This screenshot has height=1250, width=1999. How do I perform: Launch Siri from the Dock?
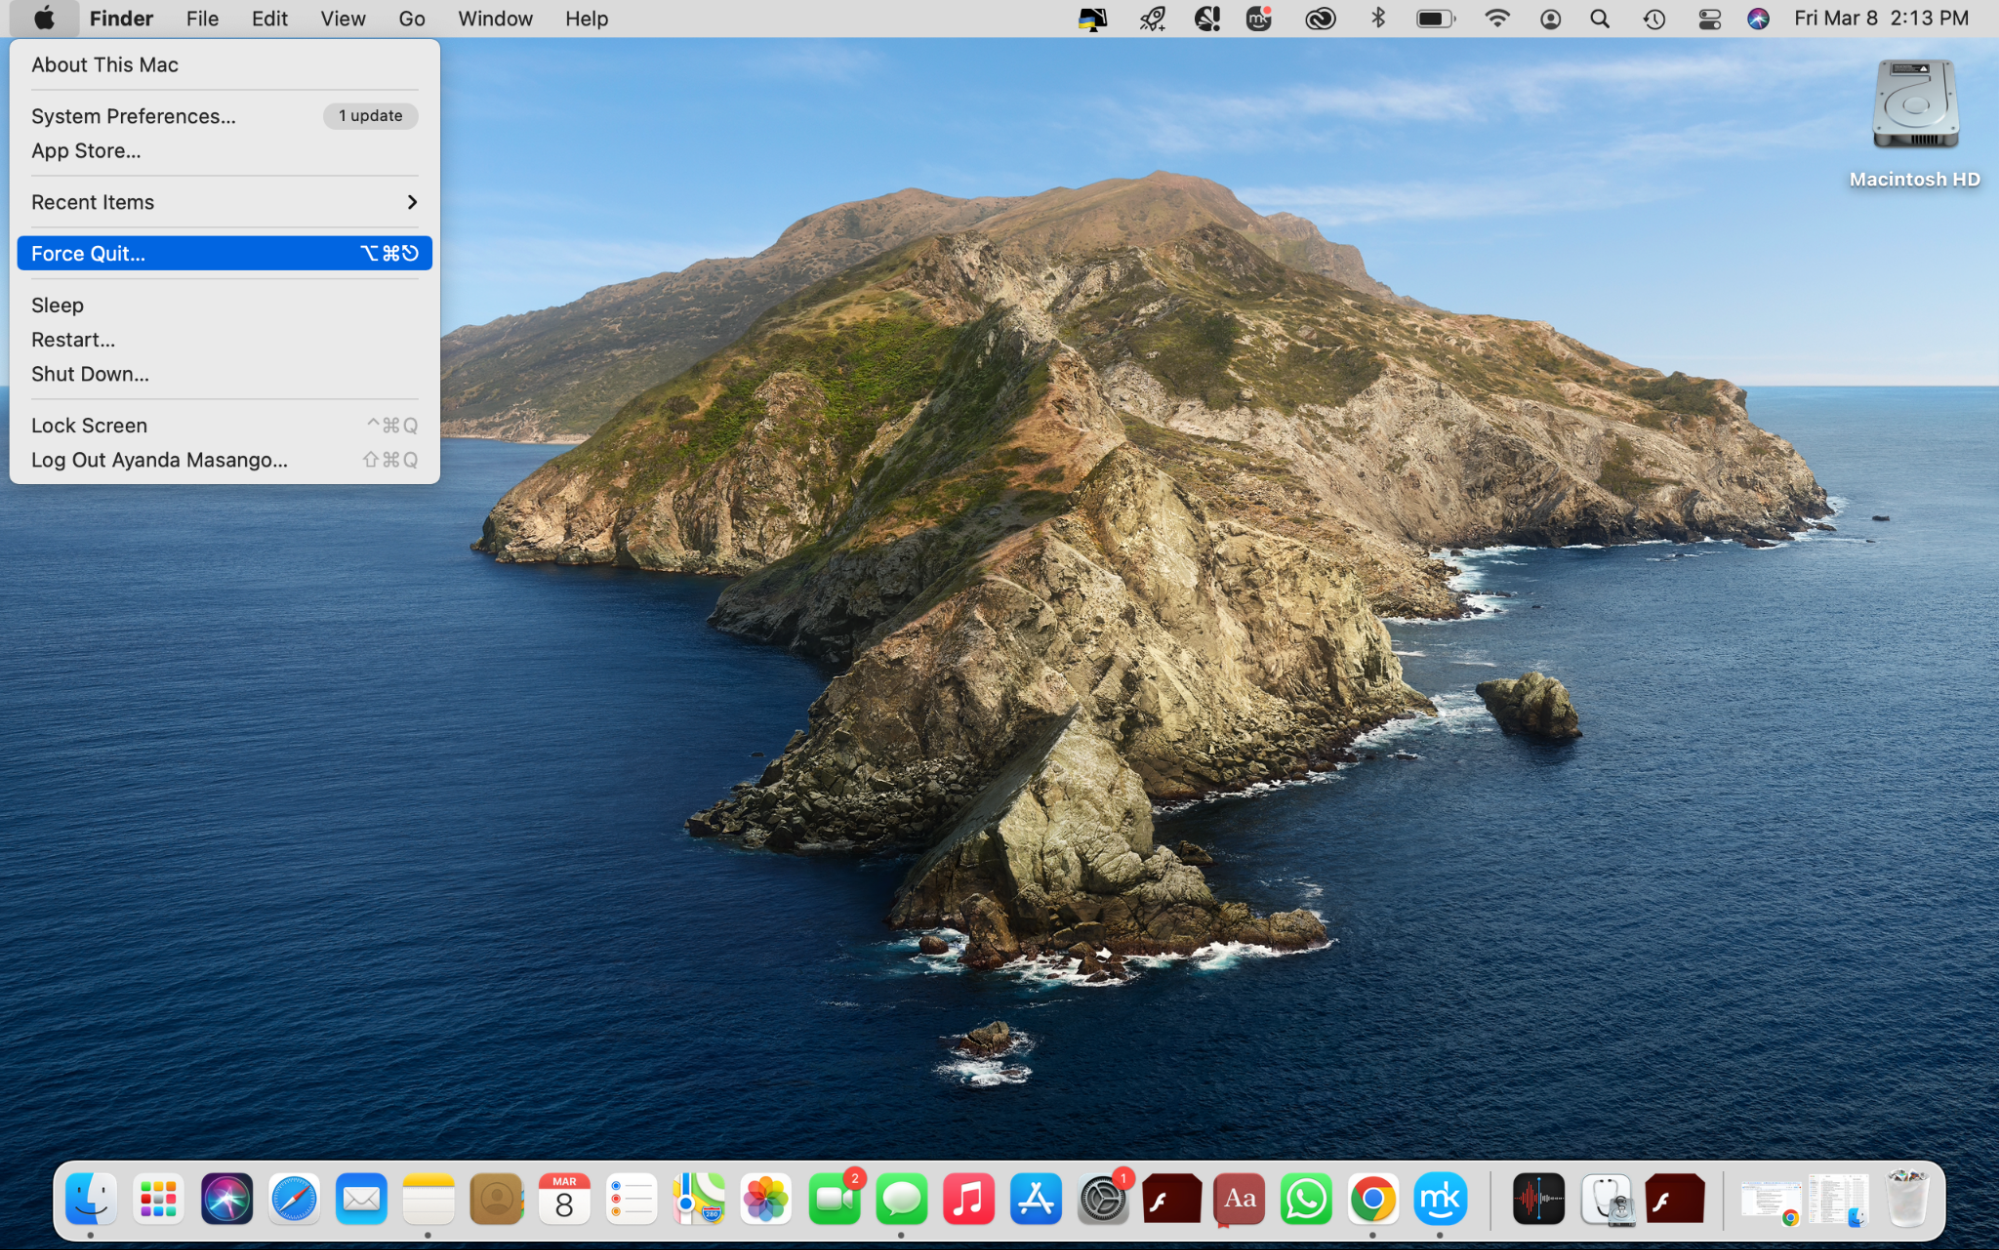226,1199
